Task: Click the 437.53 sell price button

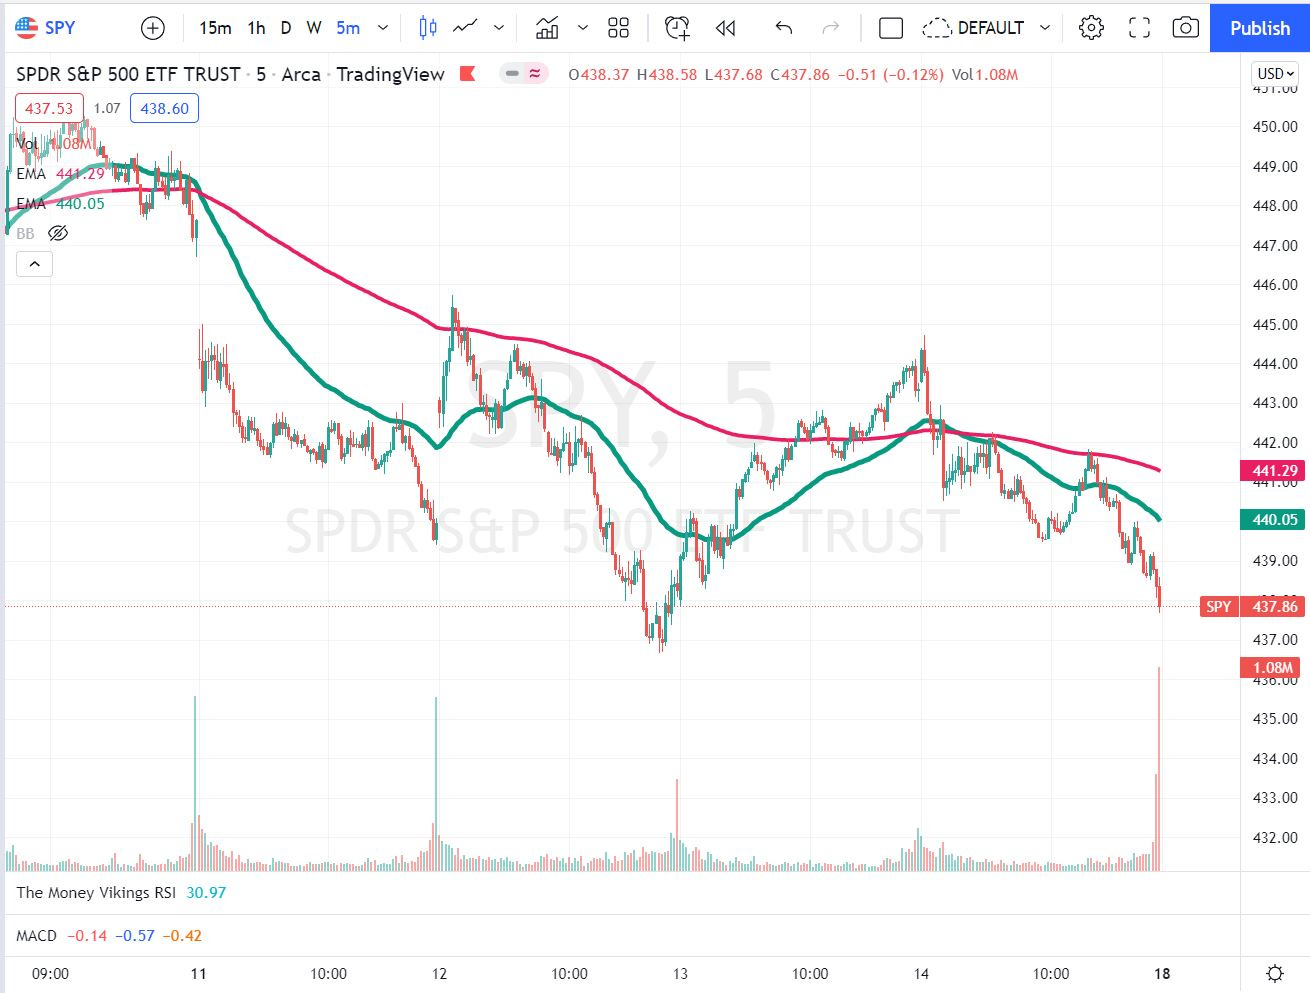Action: click(49, 108)
